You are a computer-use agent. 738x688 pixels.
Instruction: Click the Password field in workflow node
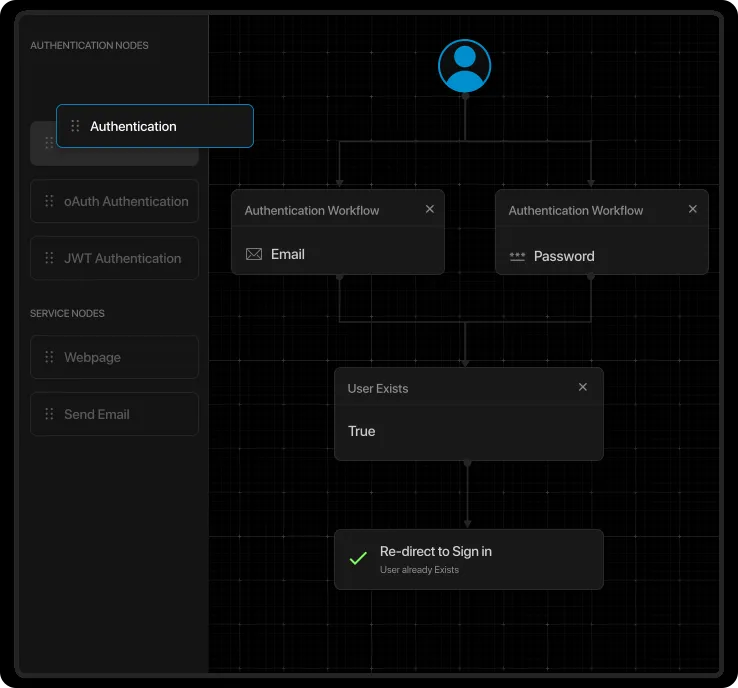564,257
